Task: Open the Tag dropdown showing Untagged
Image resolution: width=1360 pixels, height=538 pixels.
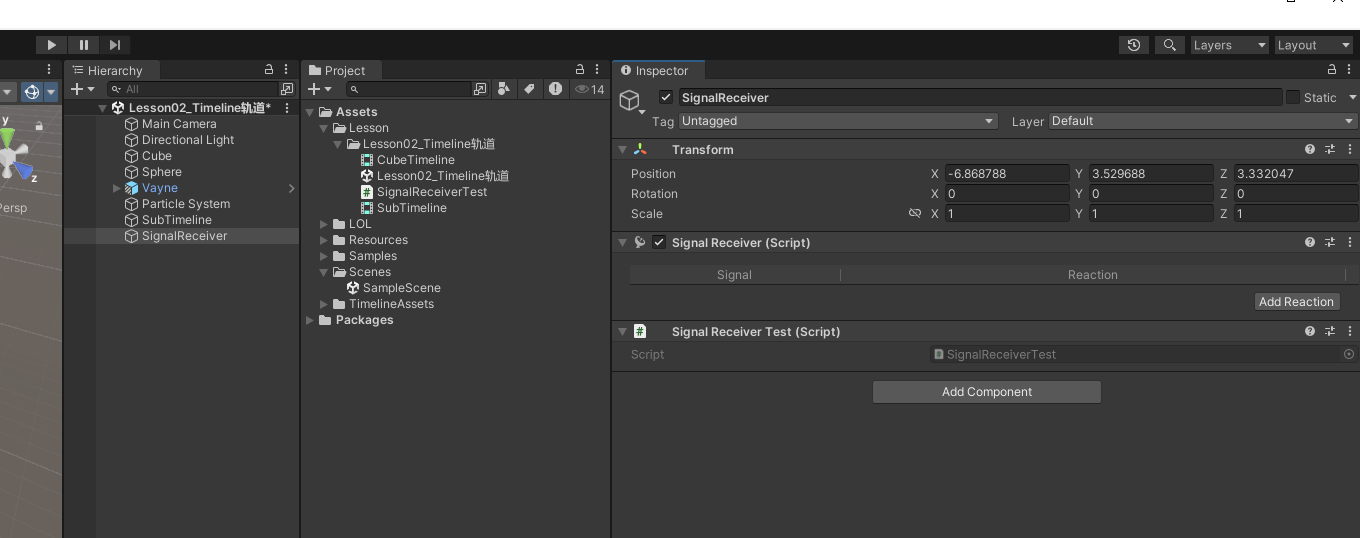Action: pyautogui.click(x=838, y=121)
